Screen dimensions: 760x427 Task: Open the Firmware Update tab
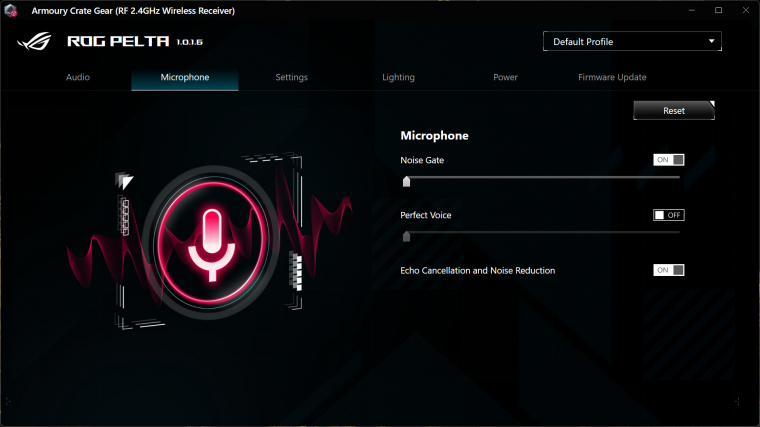[612, 77]
